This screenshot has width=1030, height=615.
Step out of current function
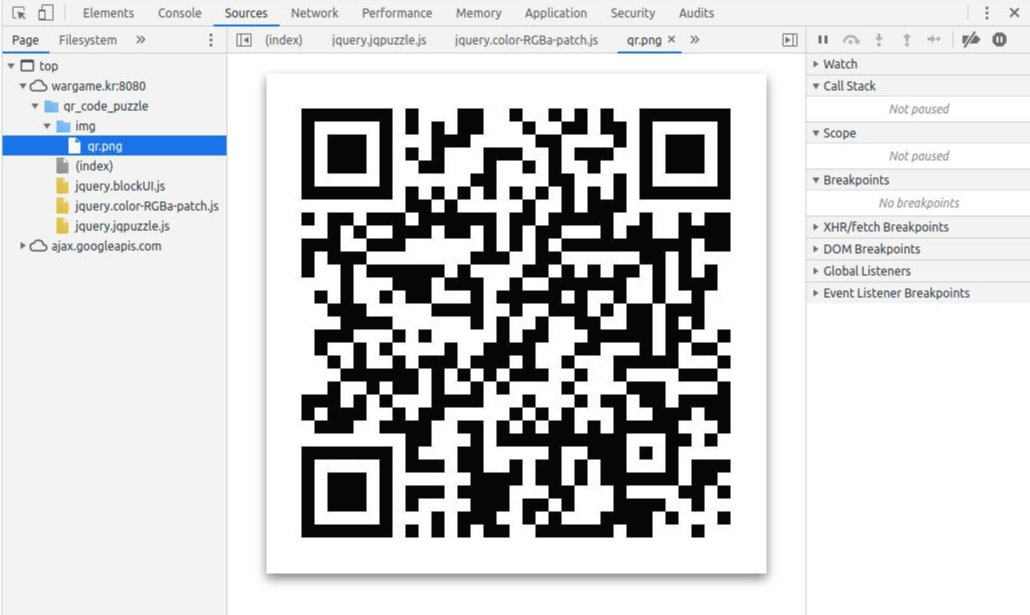point(907,40)
